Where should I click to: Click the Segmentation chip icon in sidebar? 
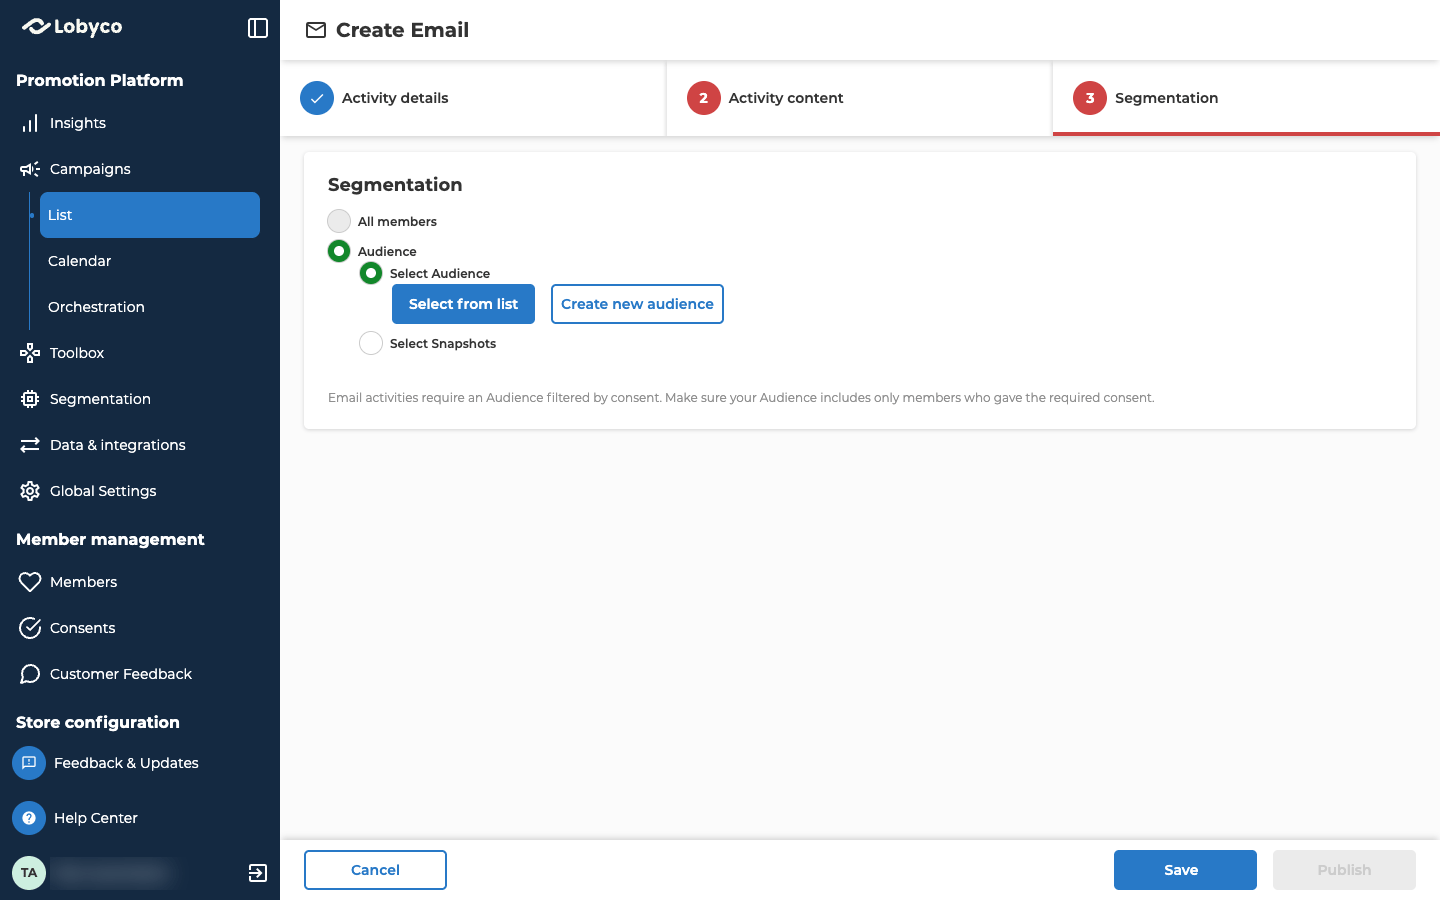(x=30, y=399)
